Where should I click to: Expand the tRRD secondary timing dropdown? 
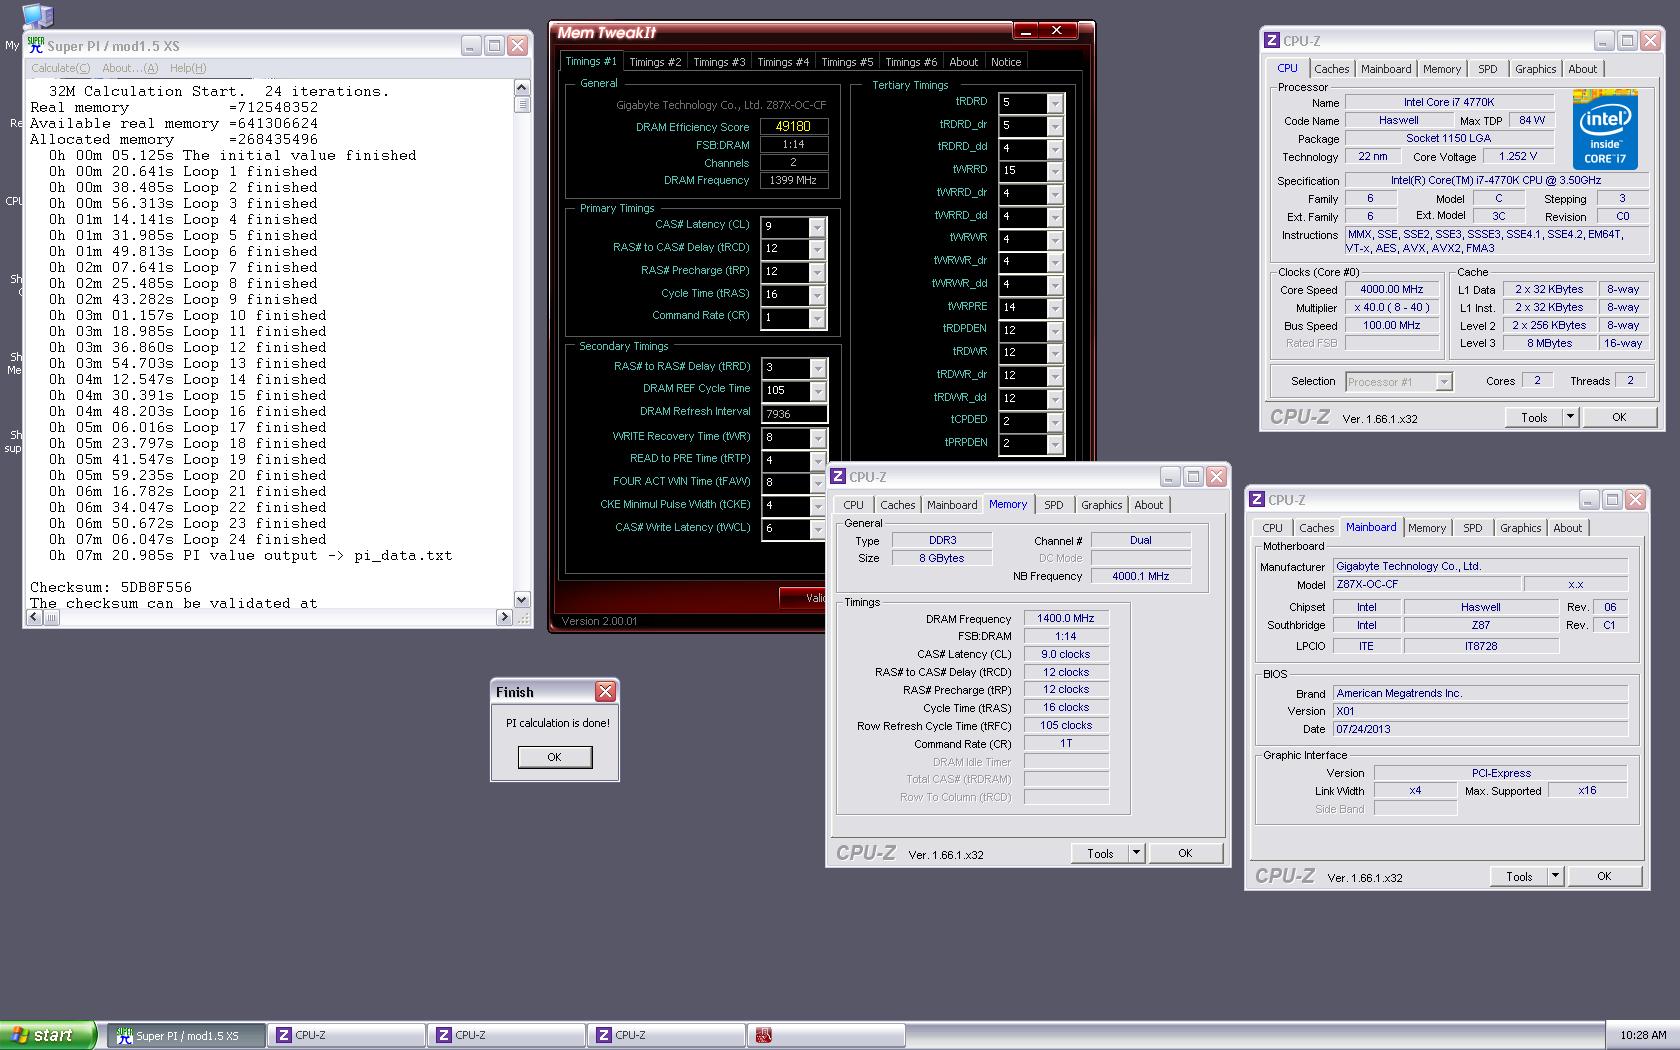pos(818,368)
